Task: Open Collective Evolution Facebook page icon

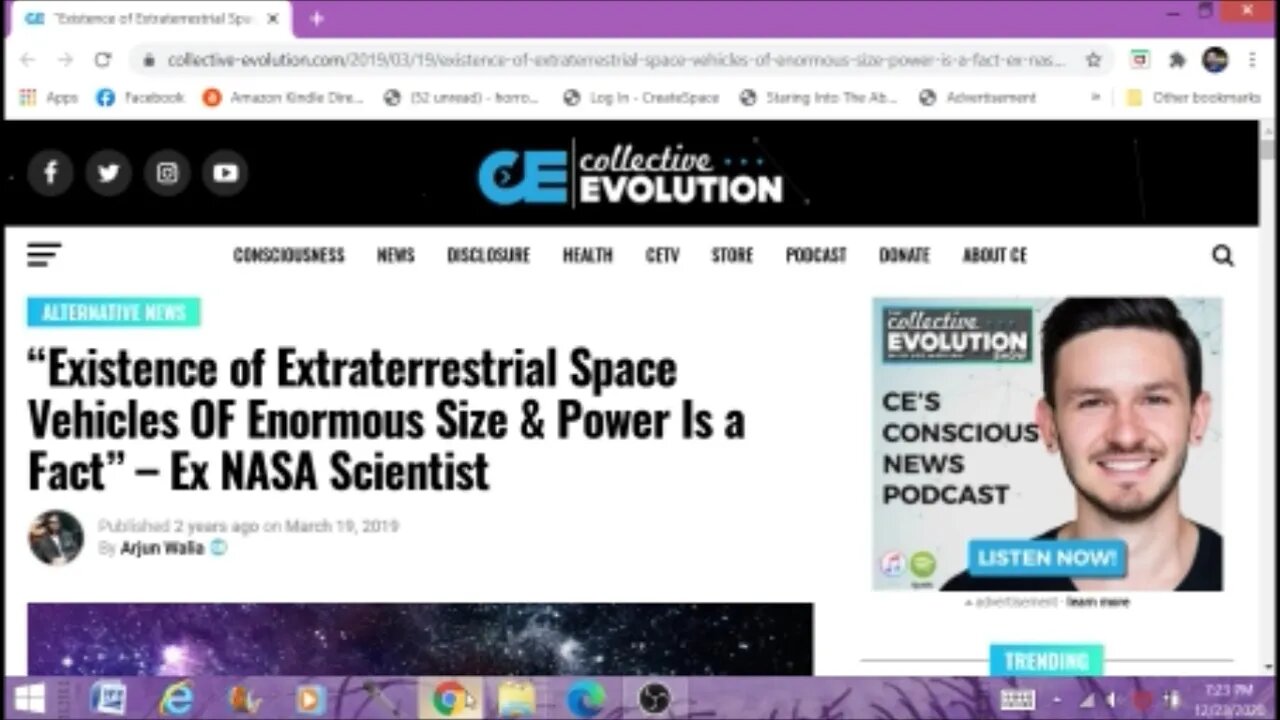Action: tap(50, 173)
